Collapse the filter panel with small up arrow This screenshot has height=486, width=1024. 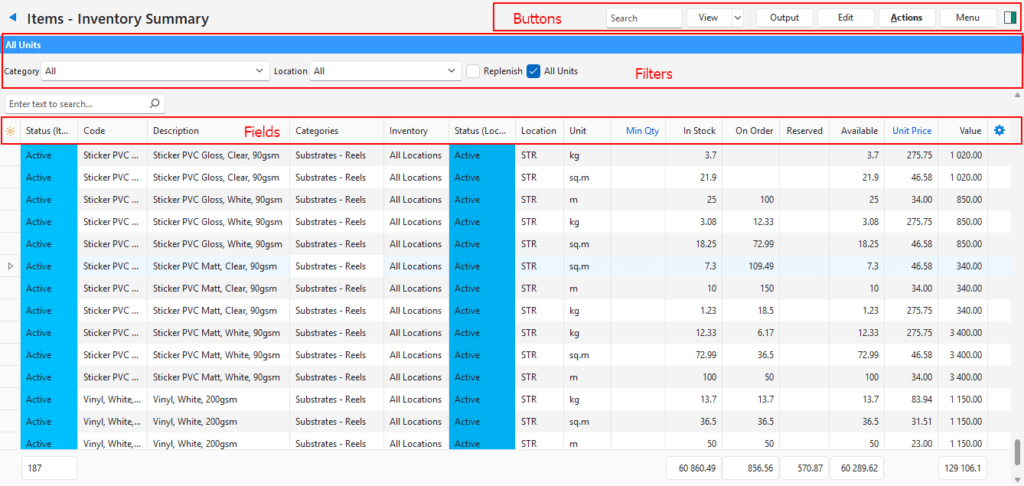1017,94
